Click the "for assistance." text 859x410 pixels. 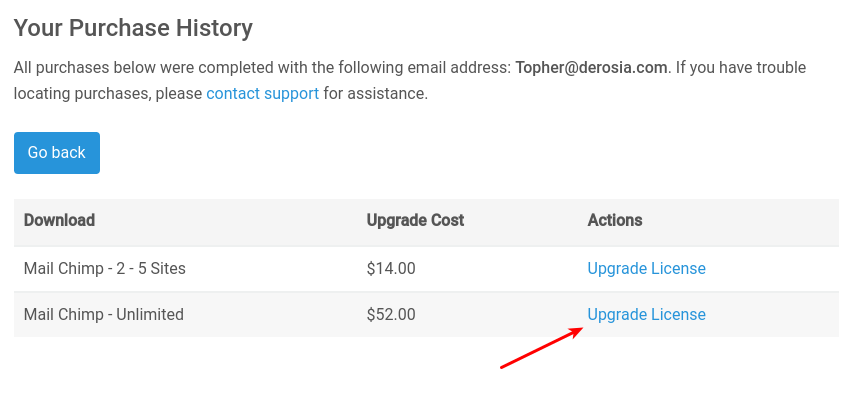[375, 94]
